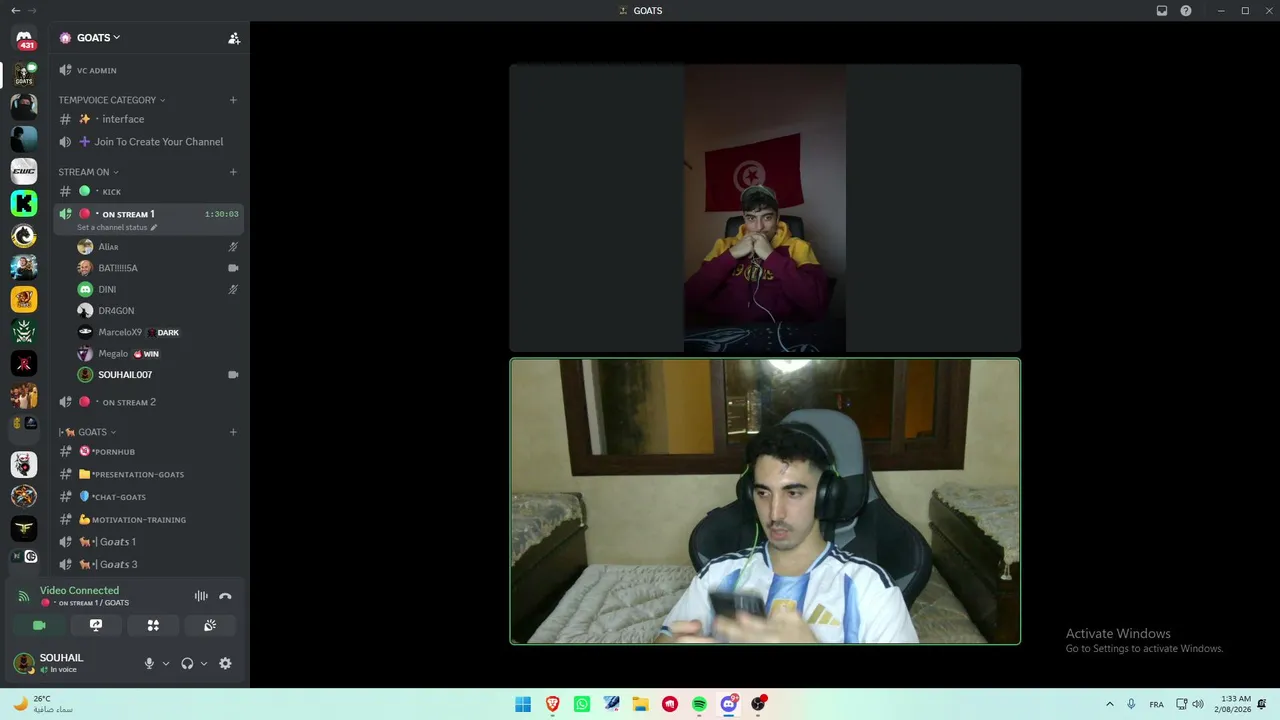
Task: Open the MOTIVATION-TRAINING channel
Action: 148,520
